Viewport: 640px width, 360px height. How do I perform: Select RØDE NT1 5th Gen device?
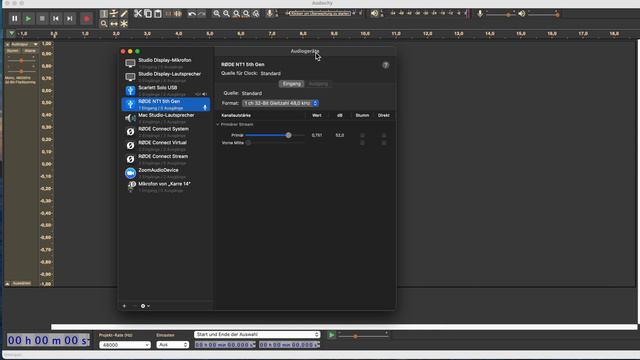pos(166,104)
